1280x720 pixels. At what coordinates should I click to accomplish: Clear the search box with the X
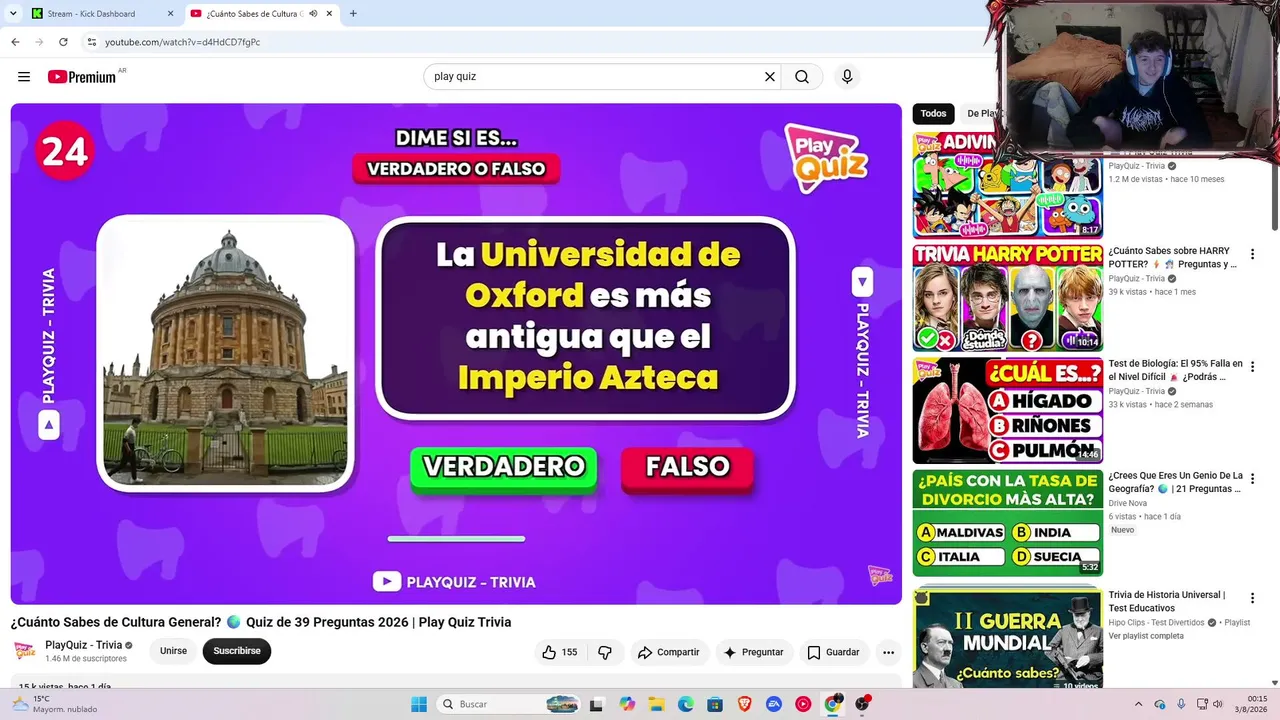(770, 77)
